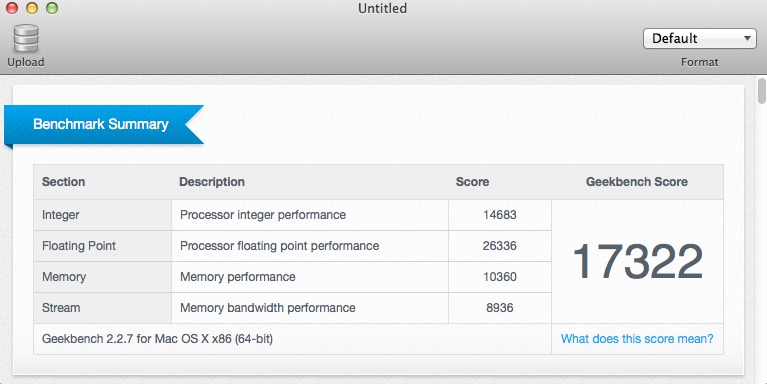Image resolution: width=767 pixels, height=384 pixels.
Task: Open the Default format dropdown
Action: 699,38
